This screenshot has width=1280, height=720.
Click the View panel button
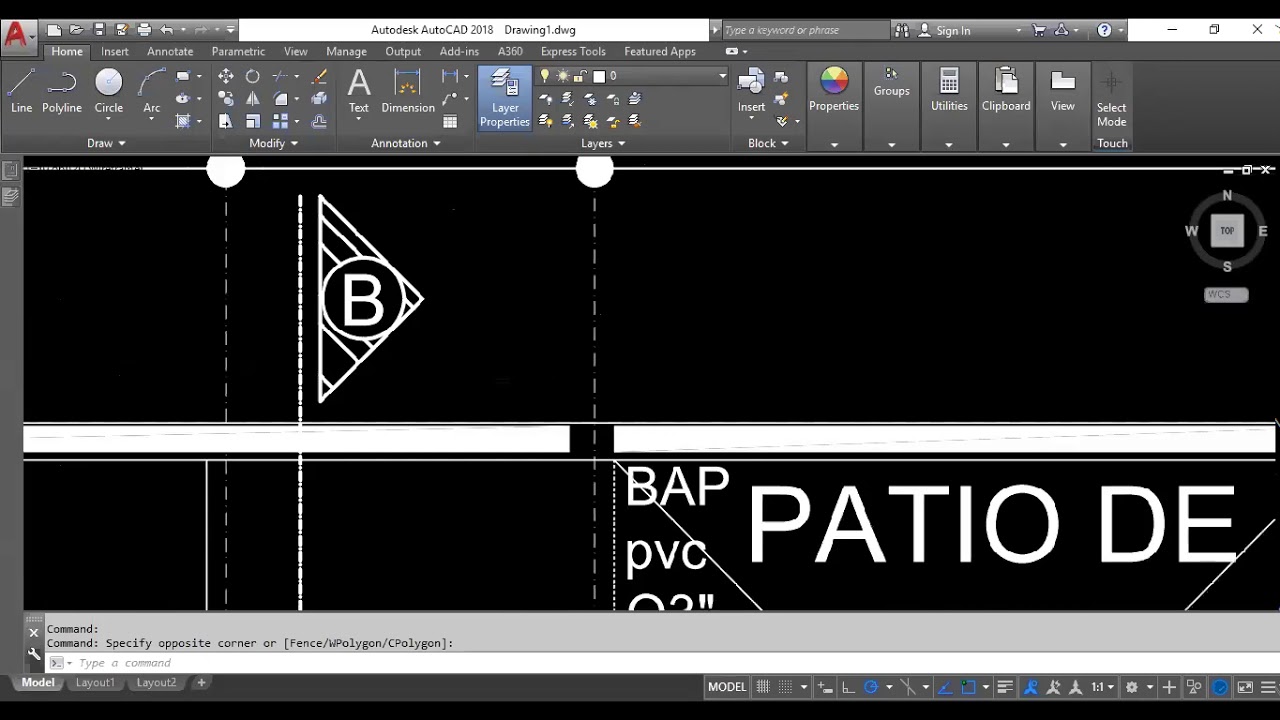[x=1063, y=89]
